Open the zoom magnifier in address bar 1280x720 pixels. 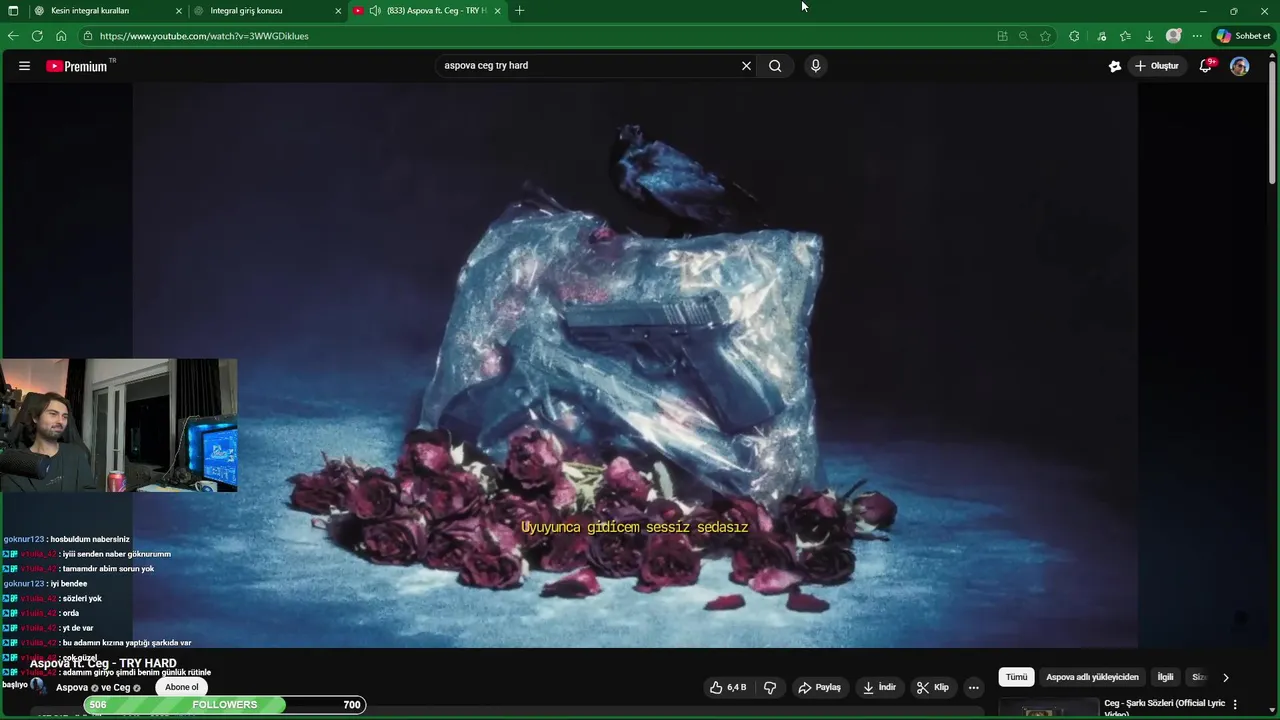pyautogui.click(x=1023, y=36)
